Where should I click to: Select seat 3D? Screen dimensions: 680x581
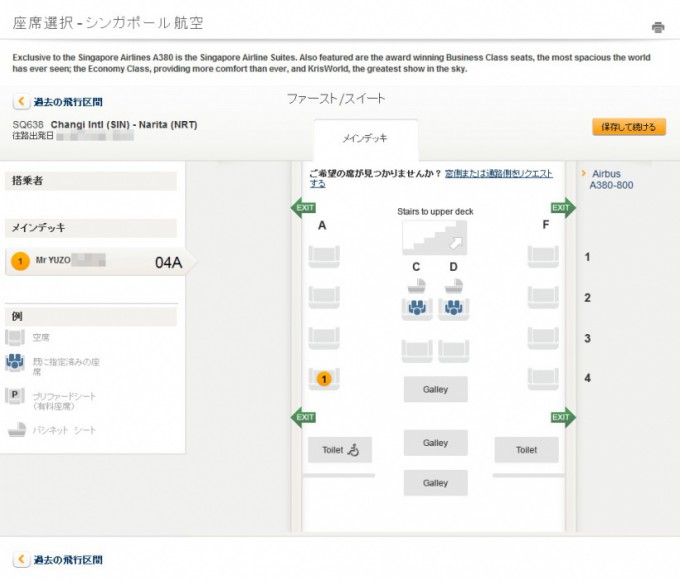pyautogui.click(x=454, y=351)
